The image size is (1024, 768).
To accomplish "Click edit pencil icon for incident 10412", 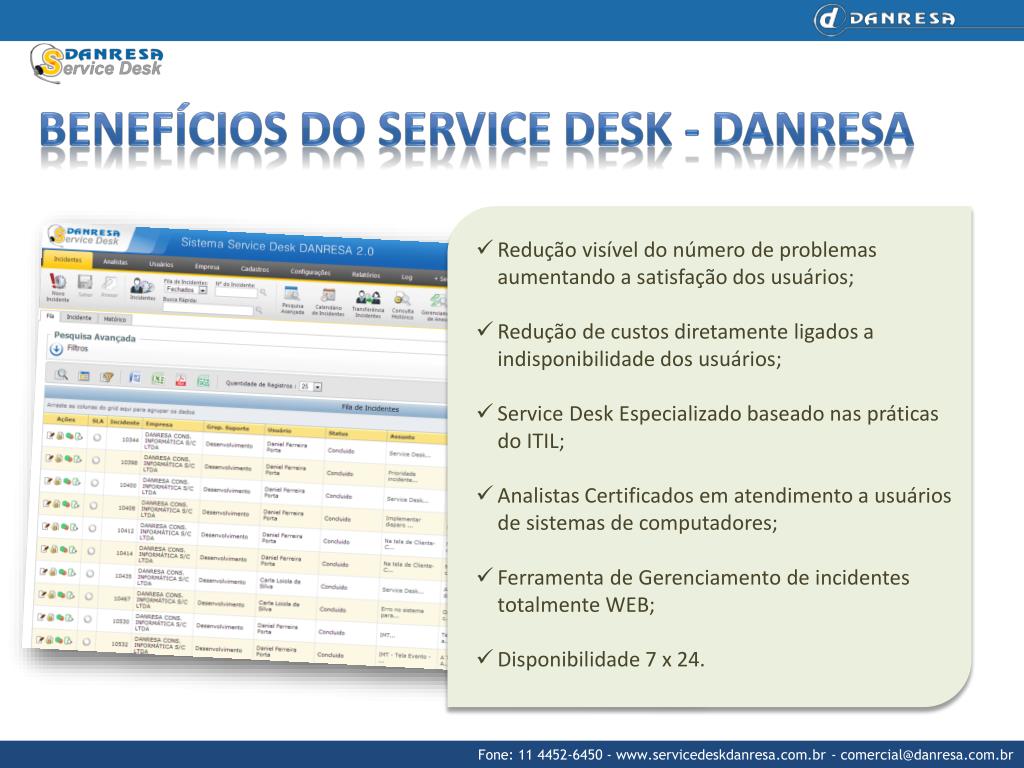I will coord(46,526).
